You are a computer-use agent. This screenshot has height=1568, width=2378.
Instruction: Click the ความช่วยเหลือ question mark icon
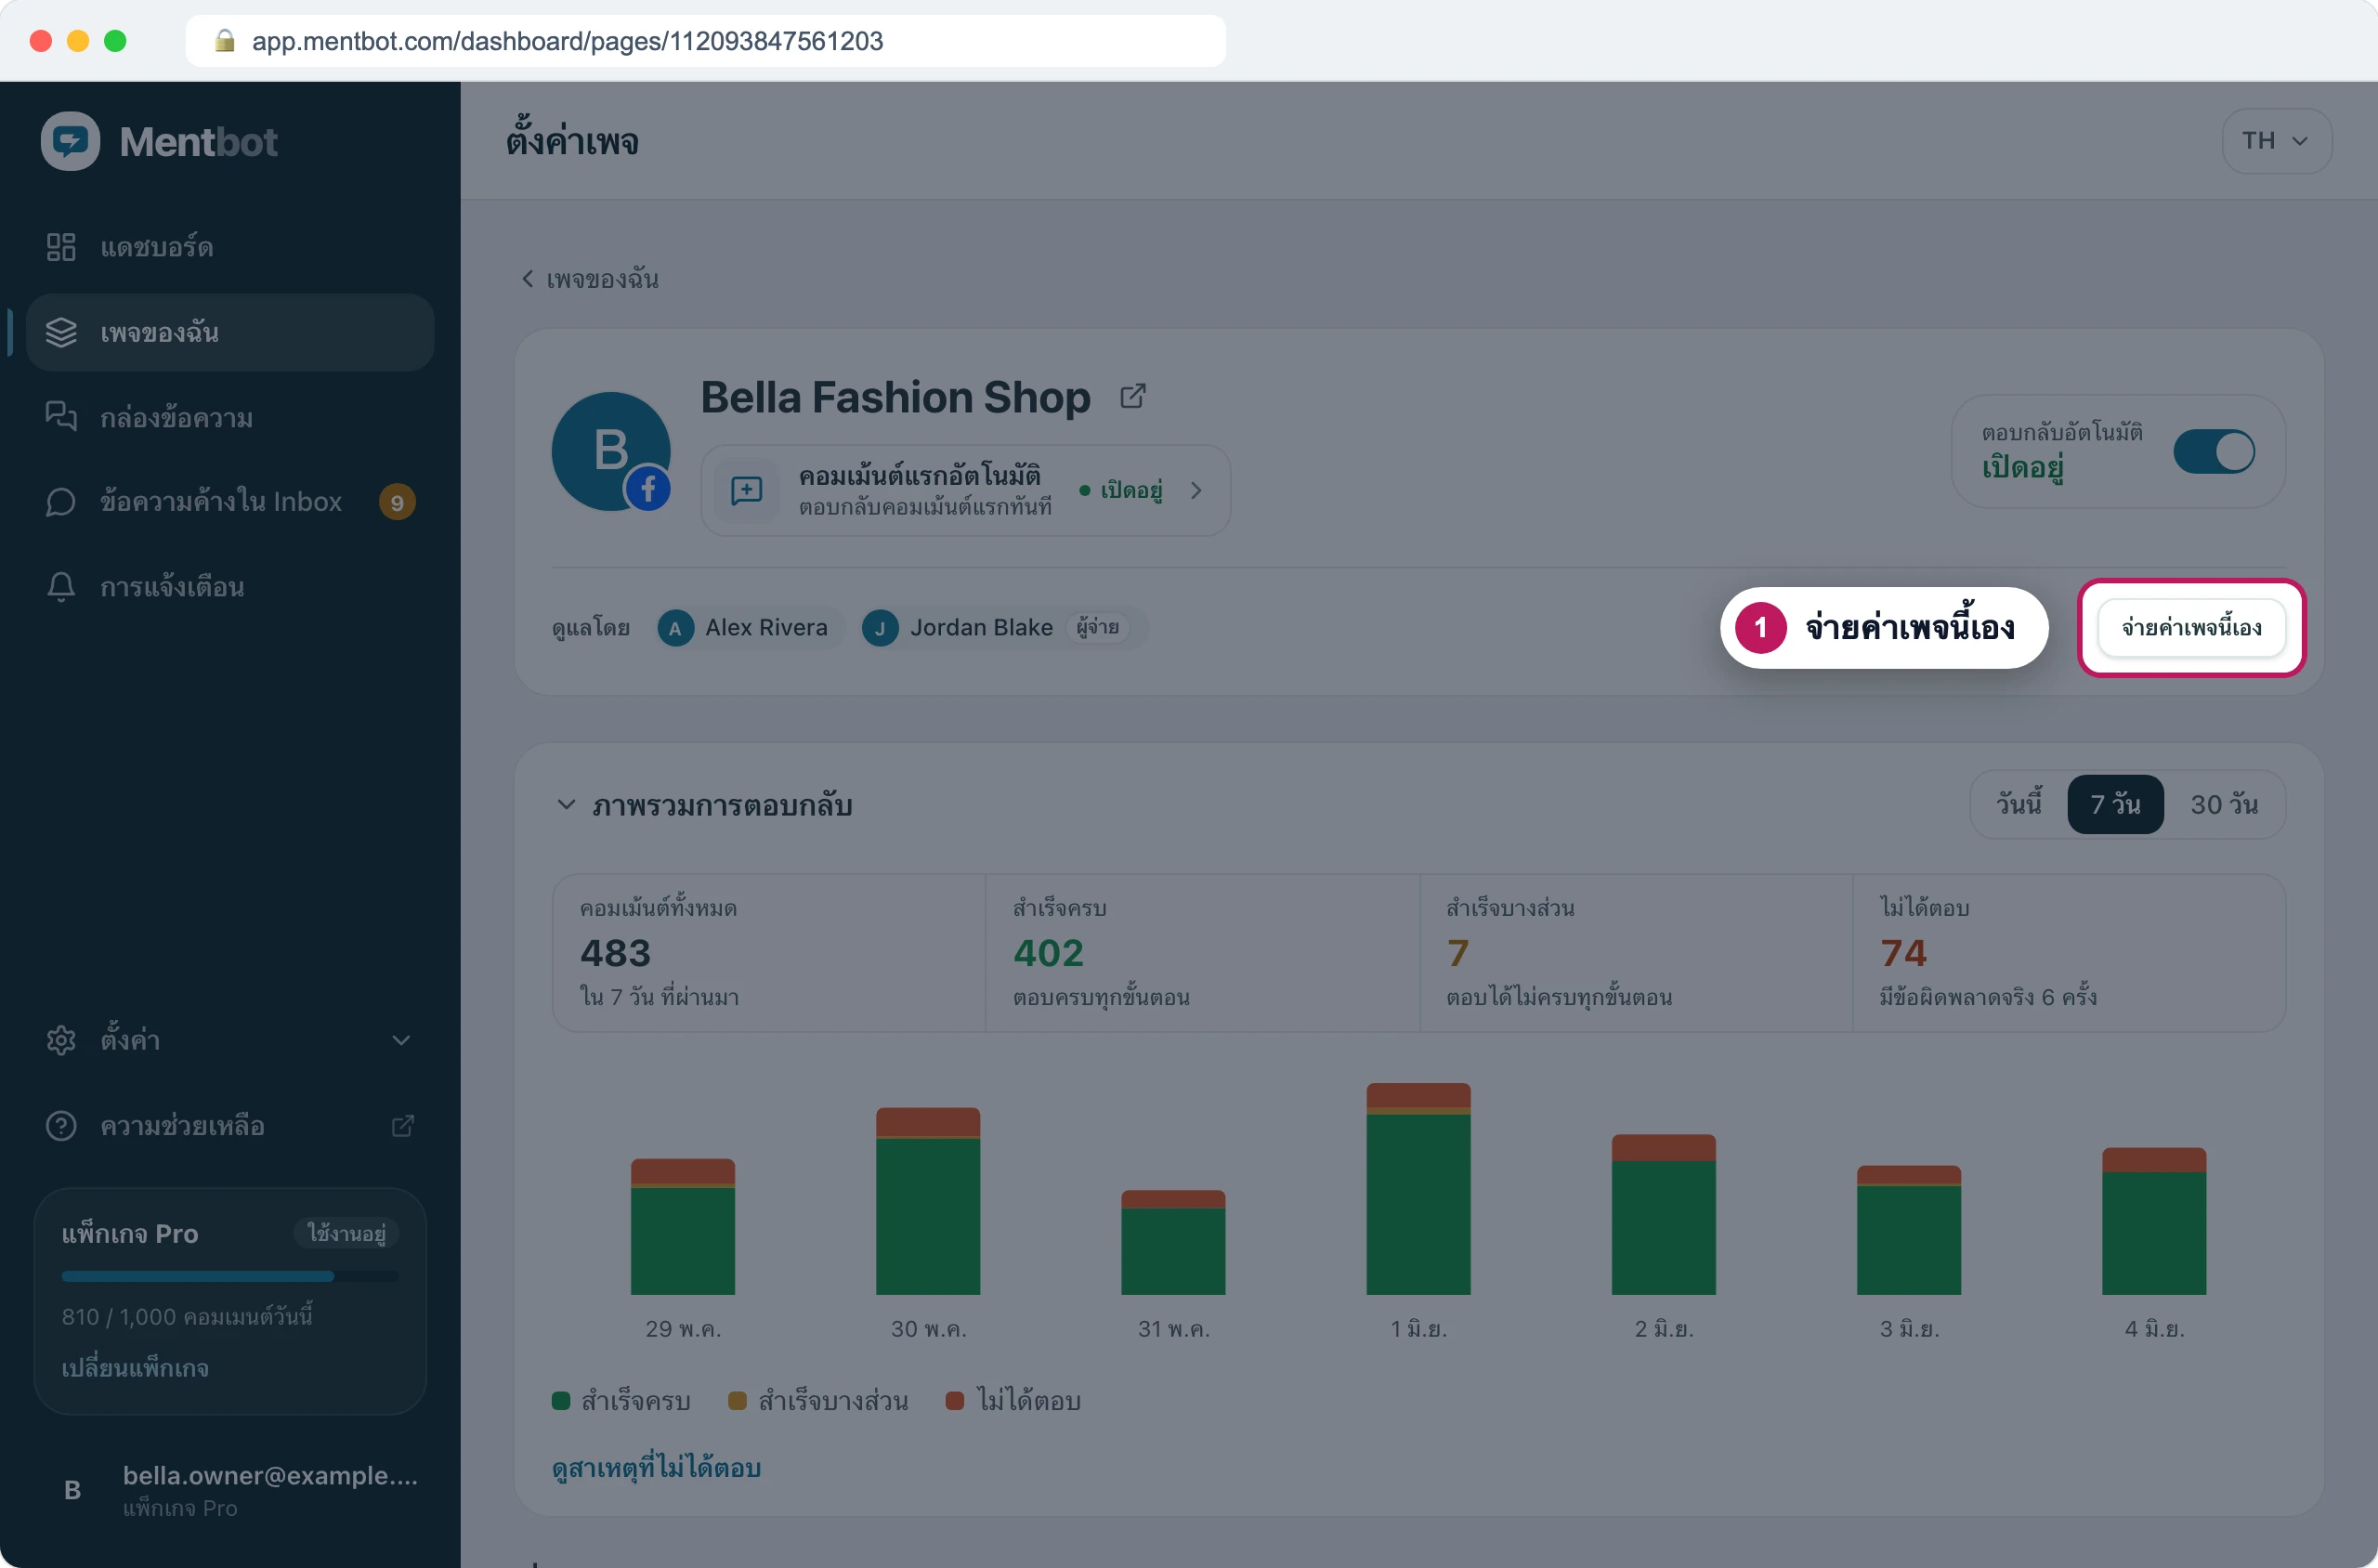pyautogui.click(x=61, y=1126)
